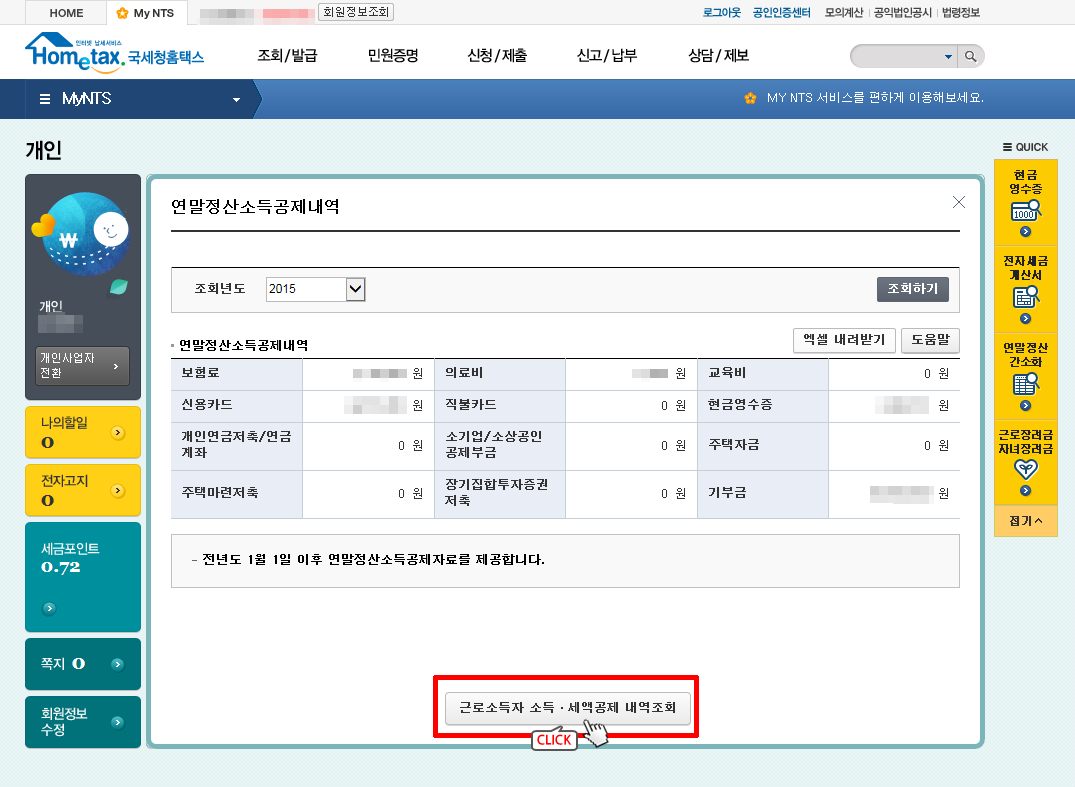Viewport: 1075px width, 787px height.
Task: Click 근로소득자 소득·세액공제 내역조회 button
Action: [x=567, y=707]
